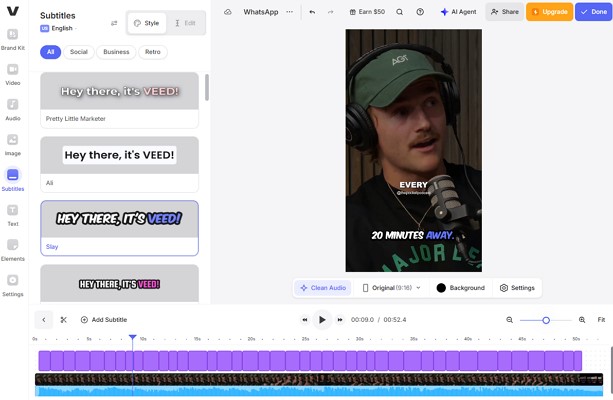This screenshot has height=400, width=613.
Task: Zoom out the timeline
Action: (509, 320)
